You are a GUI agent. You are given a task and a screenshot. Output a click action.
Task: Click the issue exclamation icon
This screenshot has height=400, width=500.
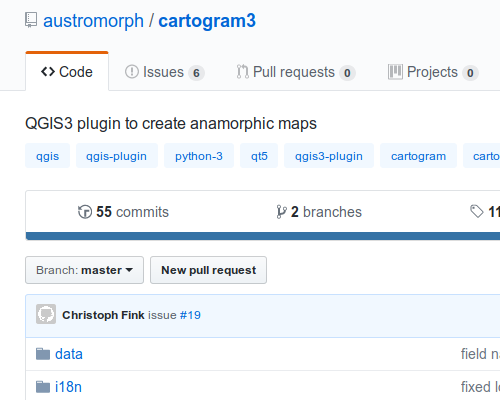coord(132,72)
